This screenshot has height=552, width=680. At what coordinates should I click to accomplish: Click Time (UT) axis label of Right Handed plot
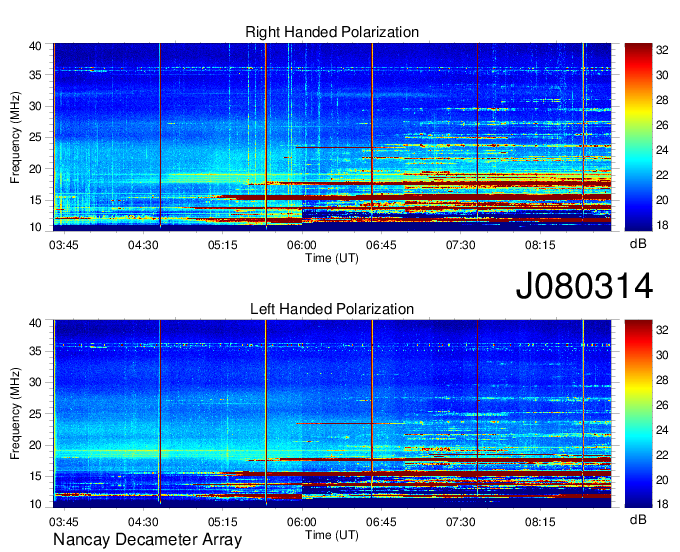332,258
